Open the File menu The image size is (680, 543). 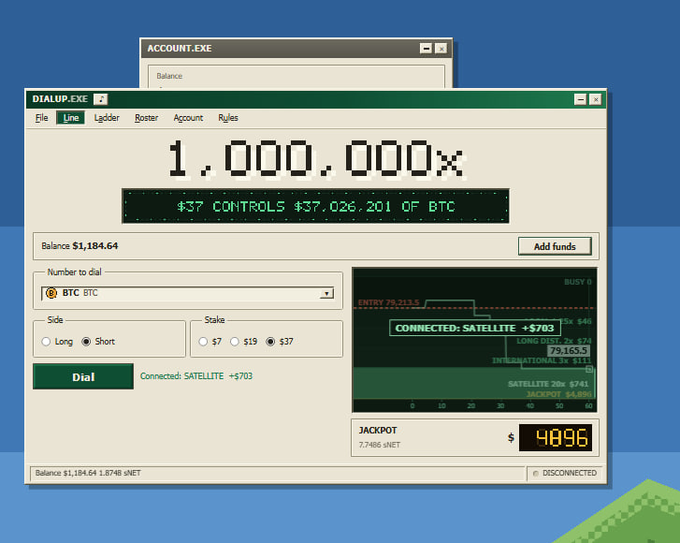[42, 118]
